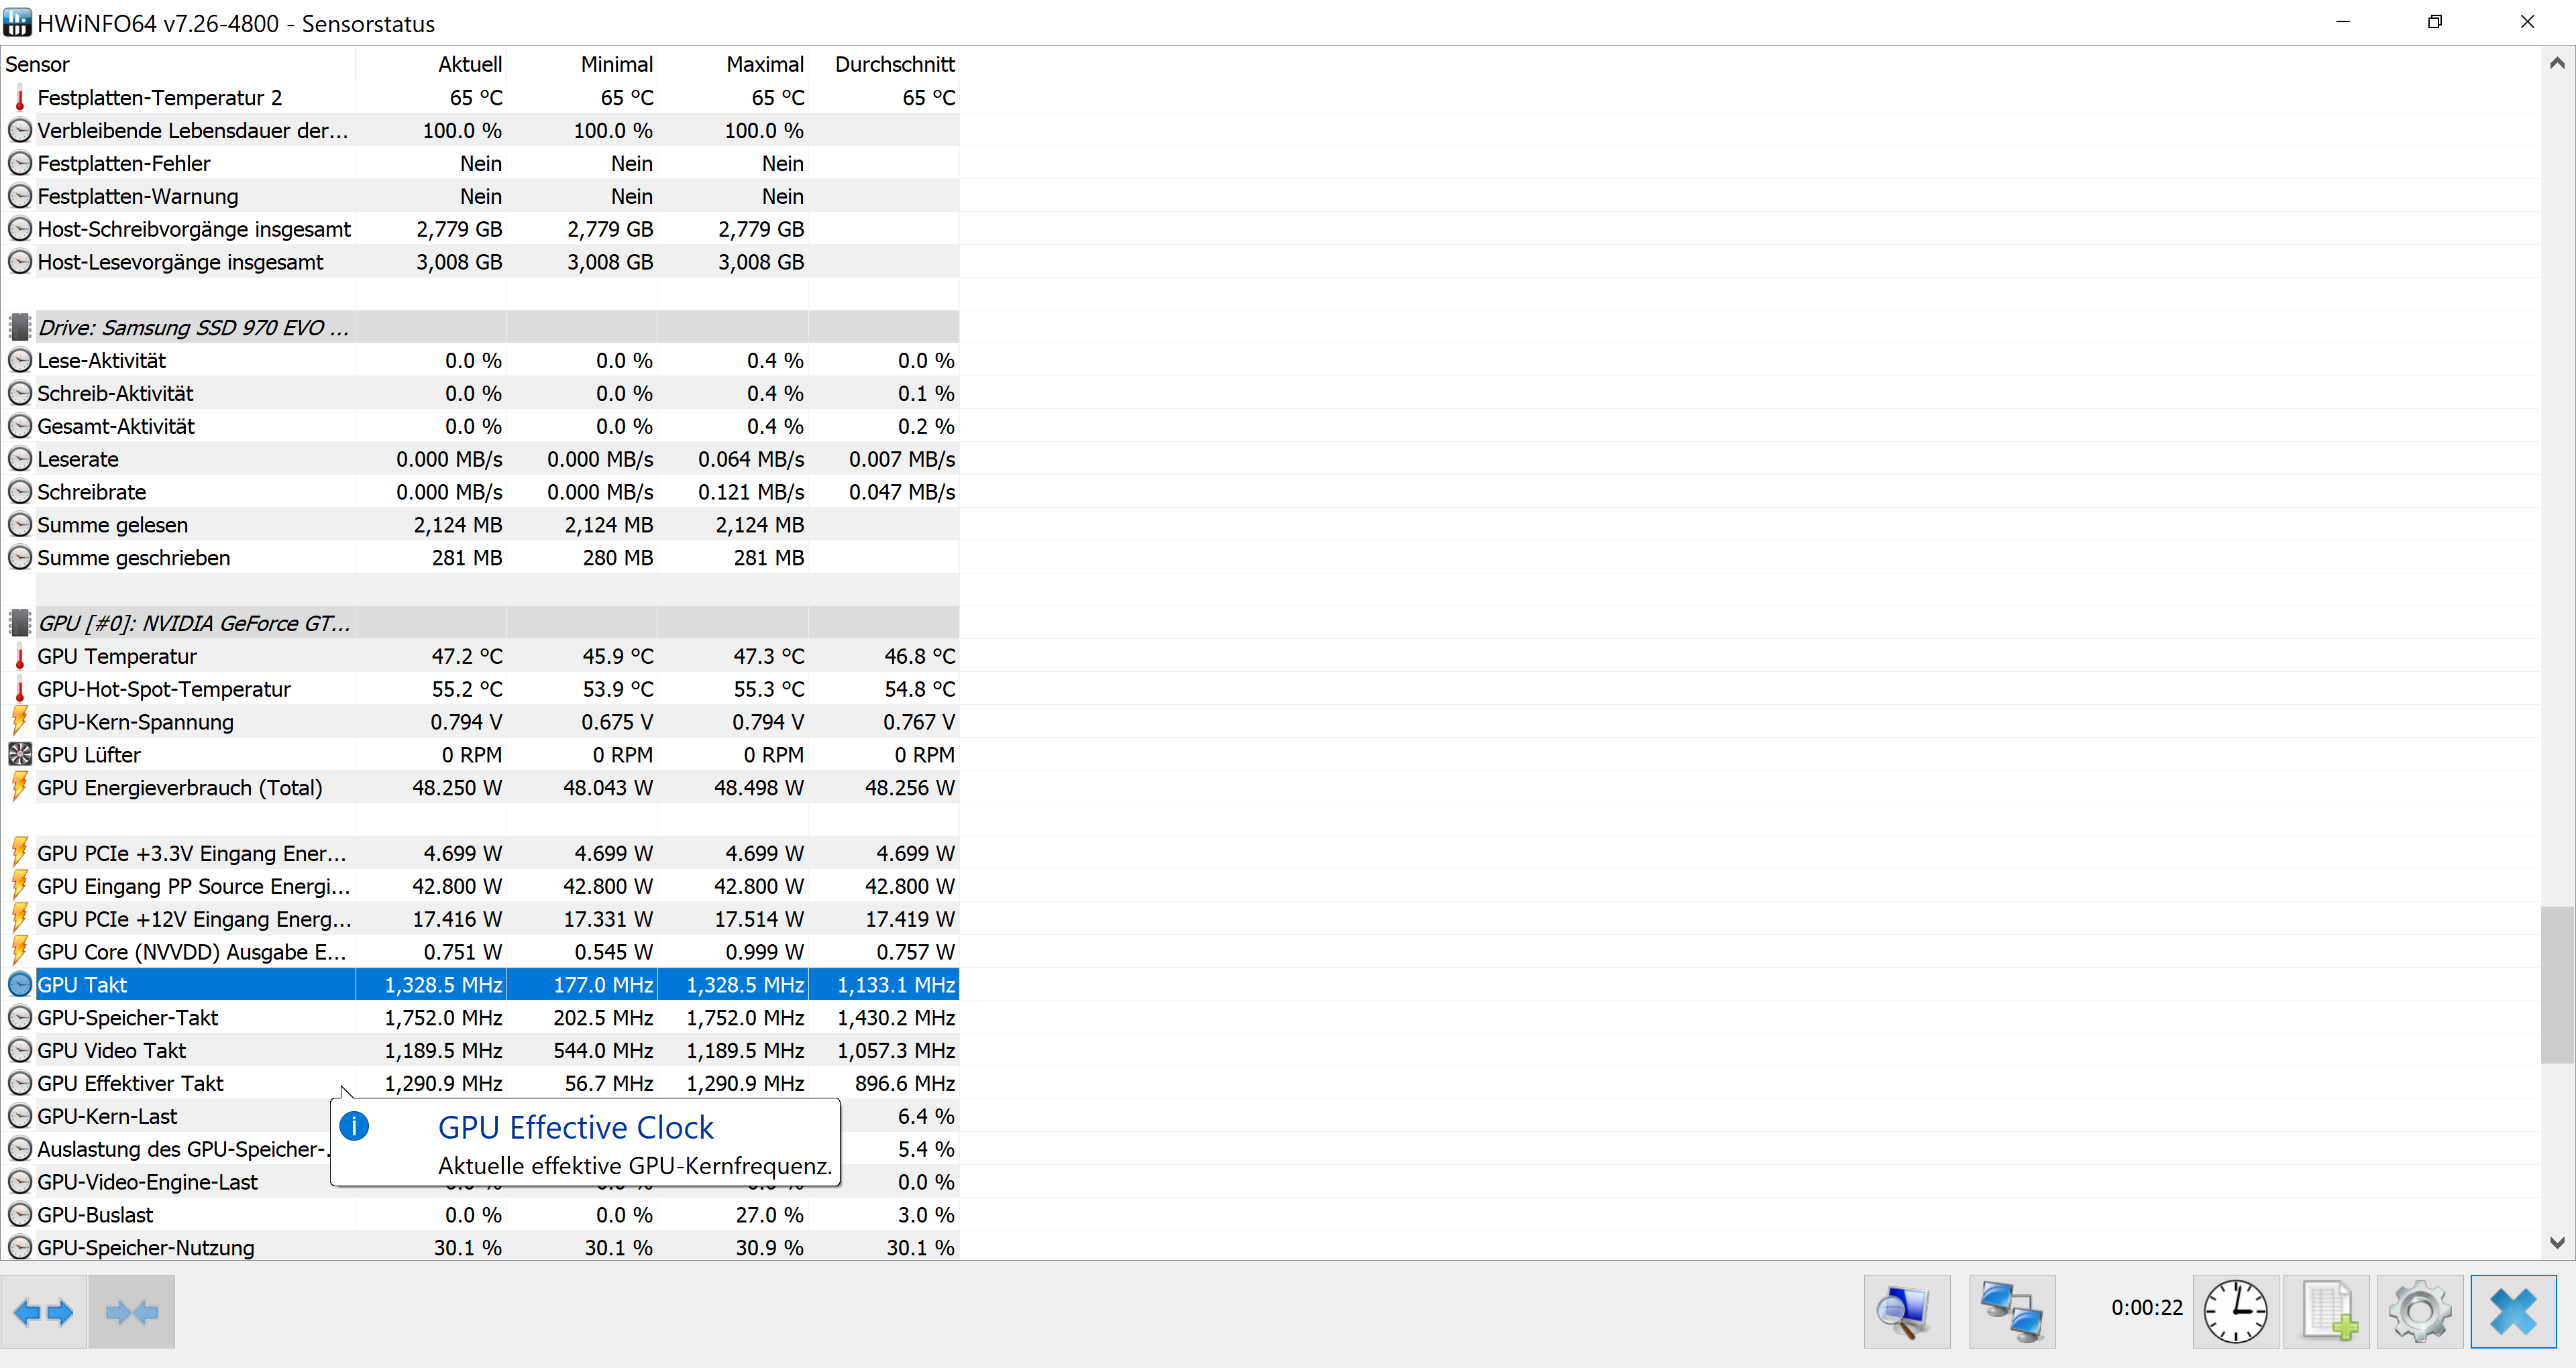Open sensor settings gear icon
The image size is (2576, 1368).
point(2420,1312)
